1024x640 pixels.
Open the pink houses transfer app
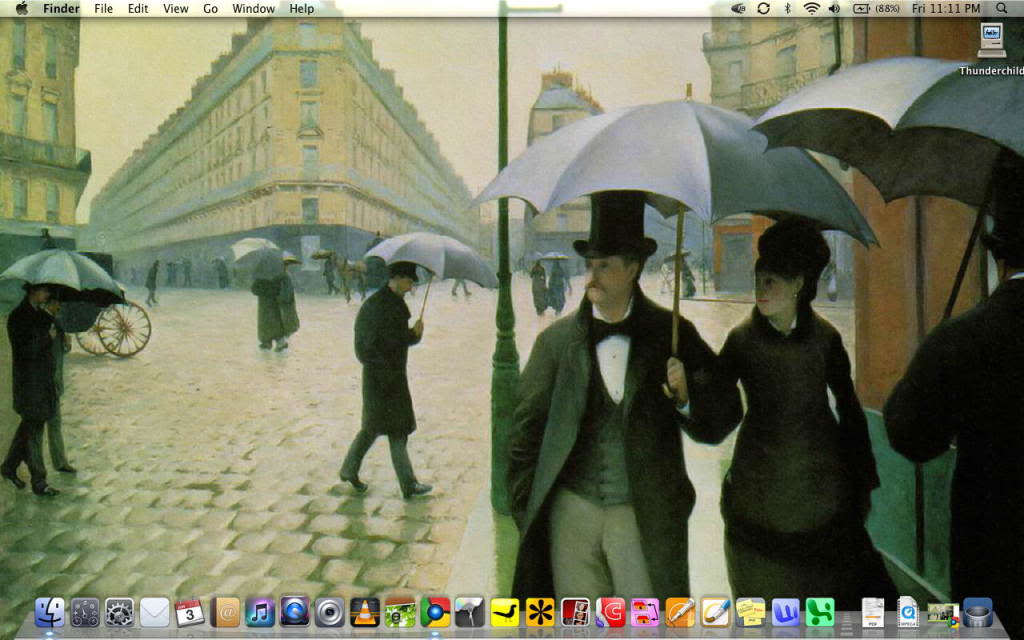(x=645, y=613)
